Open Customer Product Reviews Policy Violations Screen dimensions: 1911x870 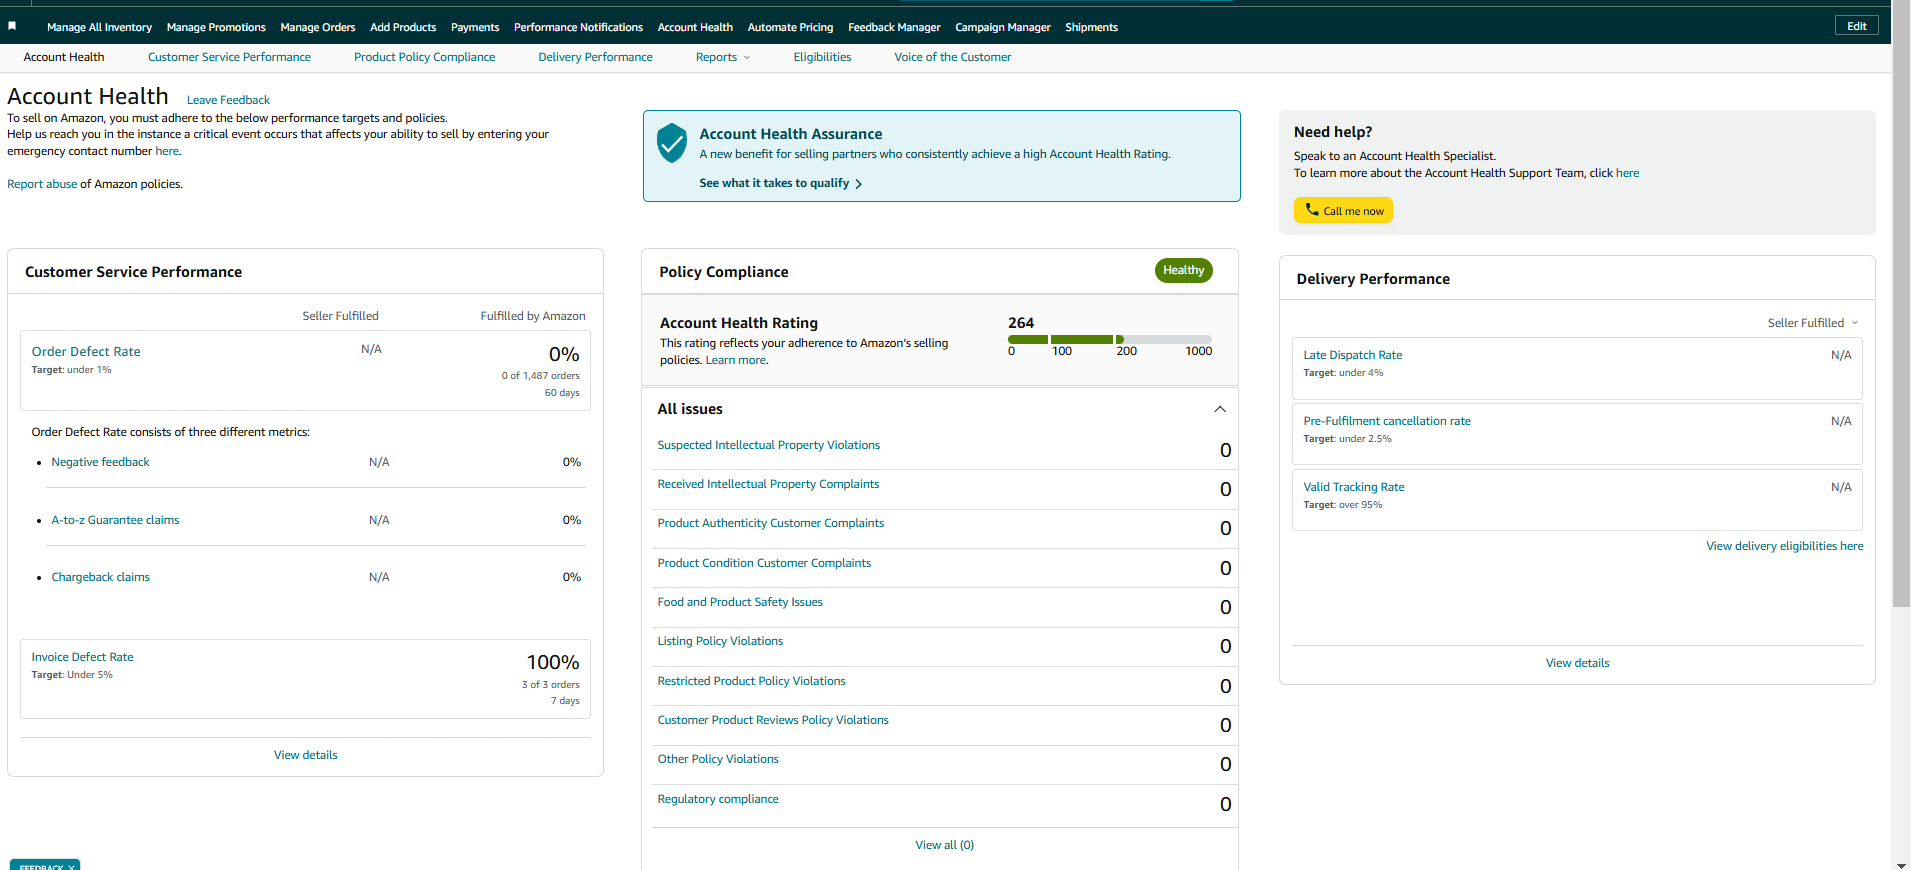[x=773, y=720]
